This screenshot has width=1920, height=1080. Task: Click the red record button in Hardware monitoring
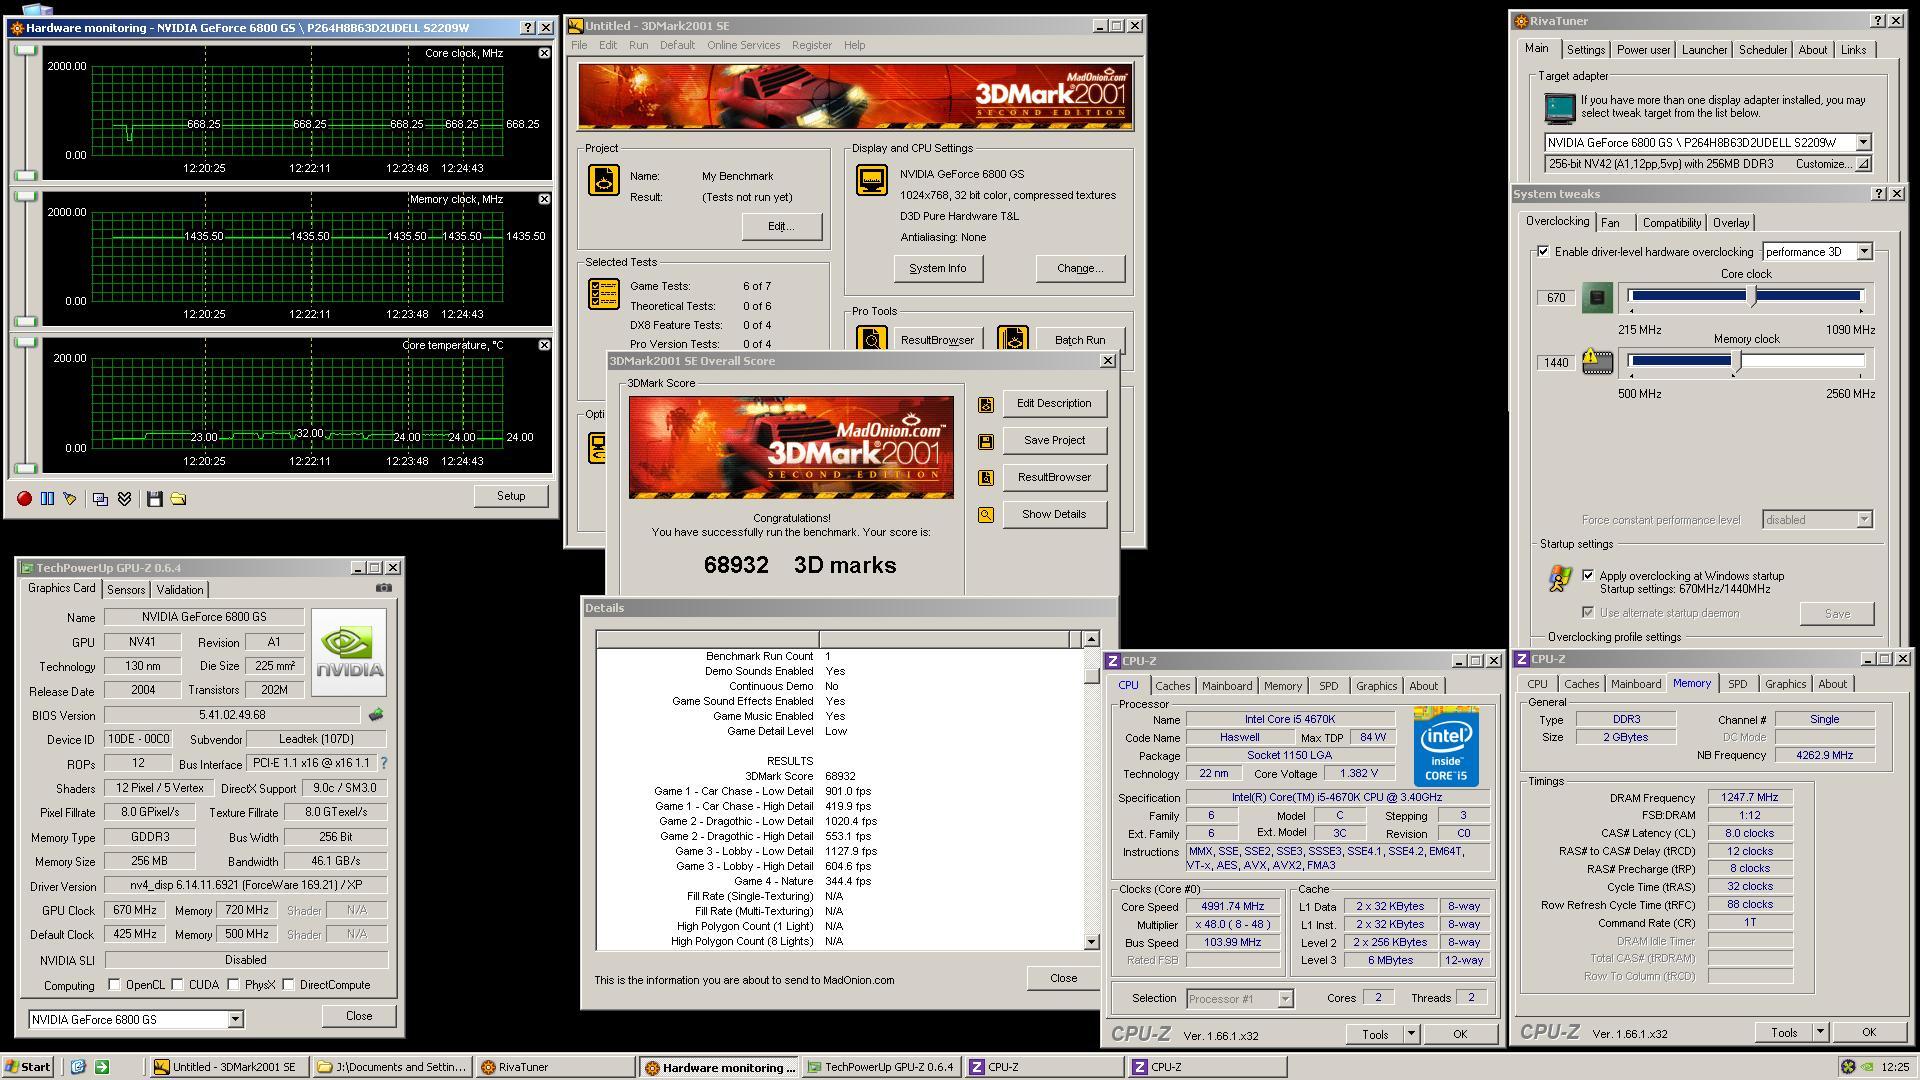(24, 498)
